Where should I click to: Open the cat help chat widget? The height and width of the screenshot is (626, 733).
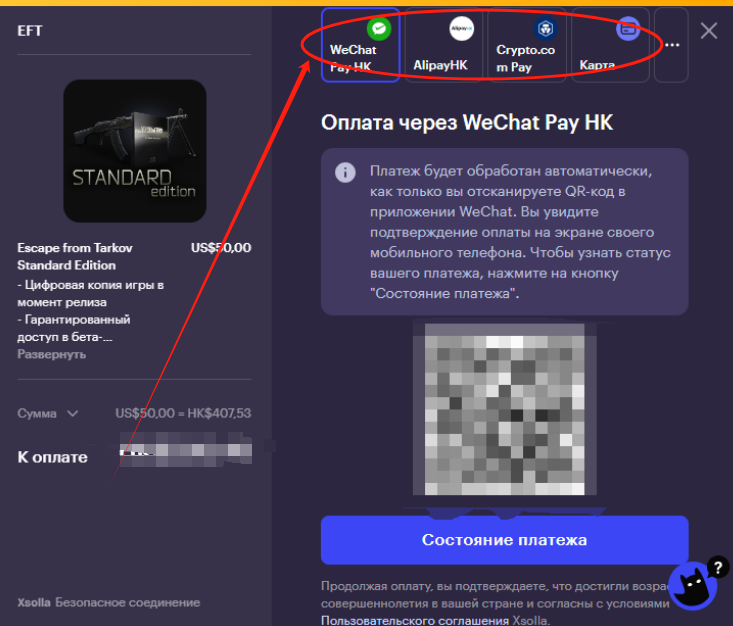693,586
